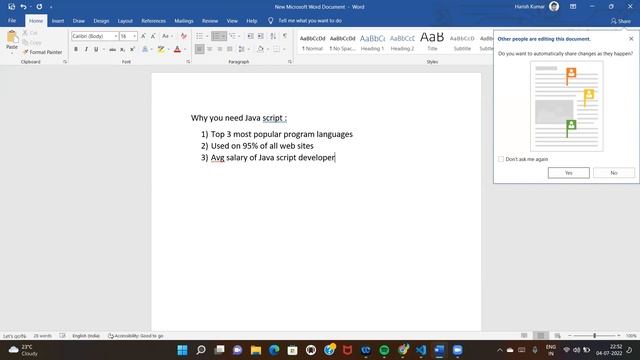Screen dimensions: 640x360
Task: Open the font size dropdown
Action: 134,36
